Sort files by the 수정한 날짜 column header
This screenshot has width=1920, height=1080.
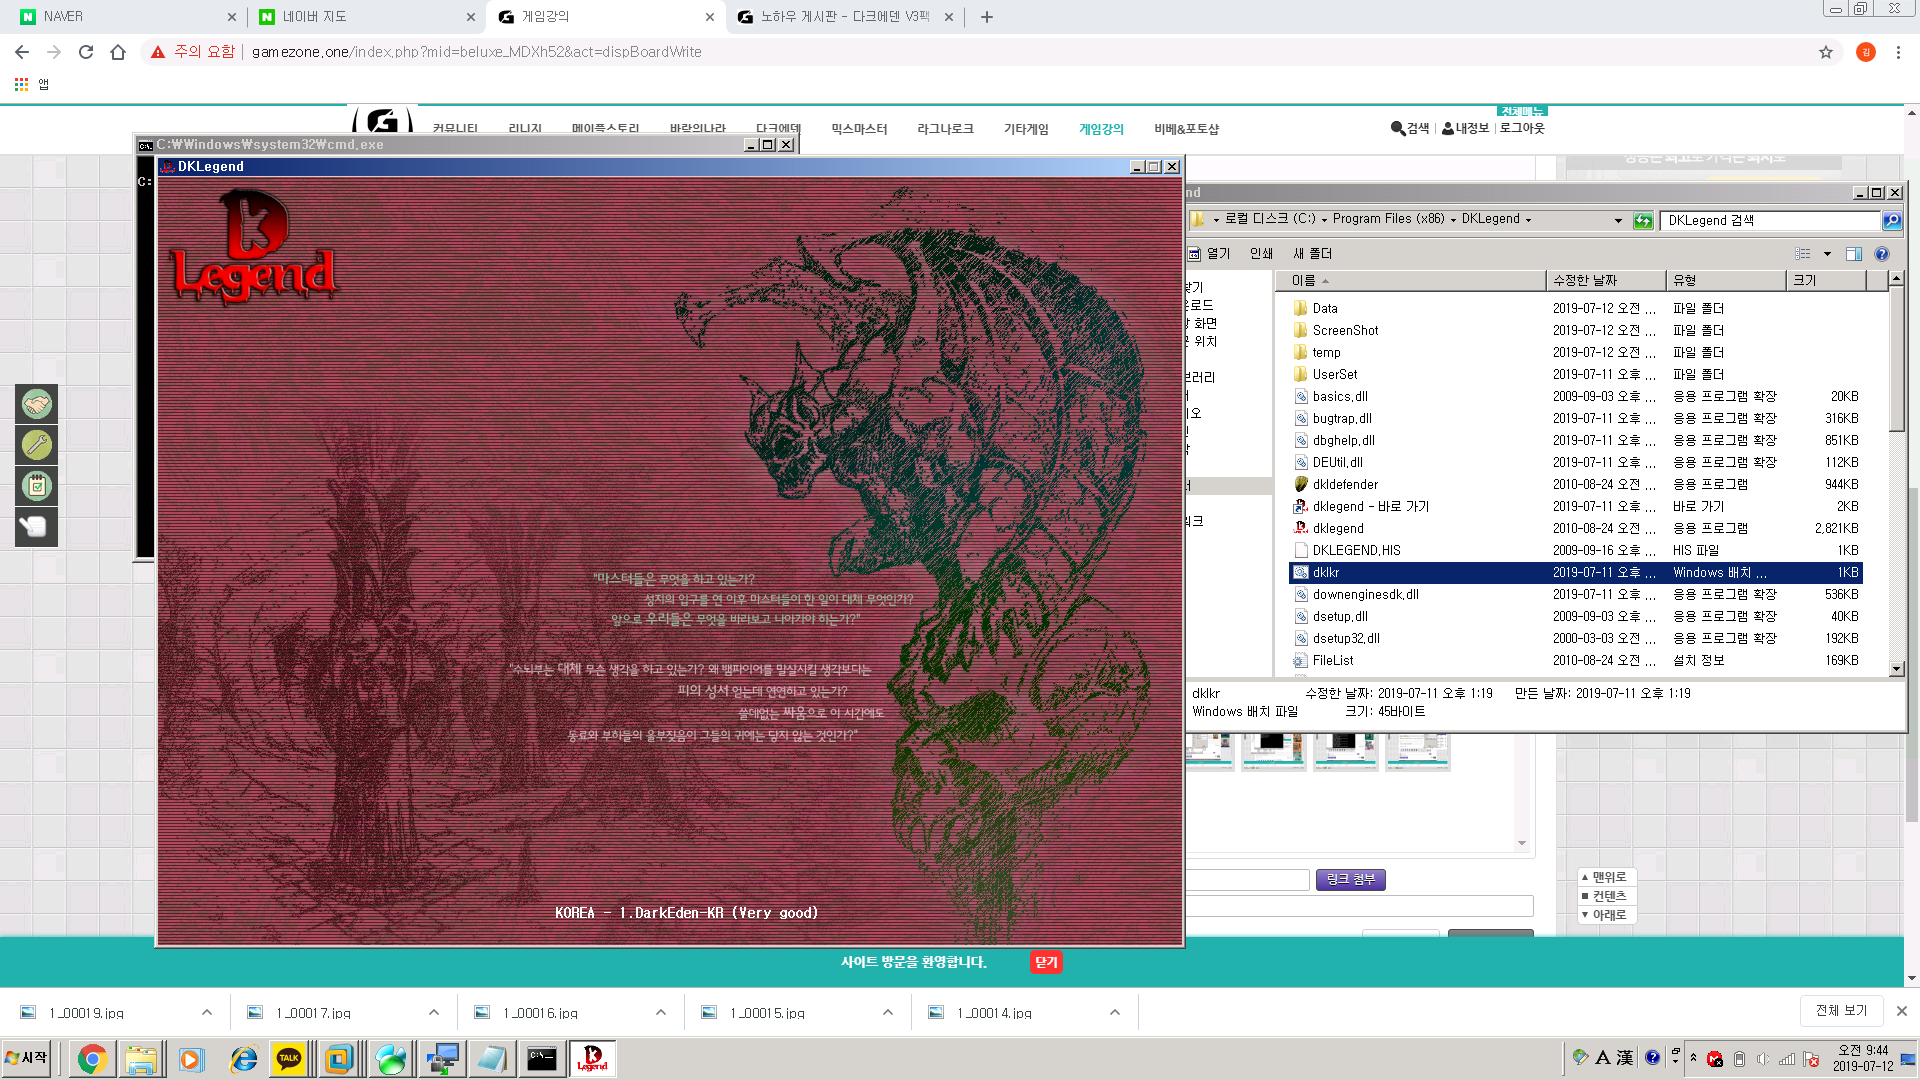[x=1605, y=281]
